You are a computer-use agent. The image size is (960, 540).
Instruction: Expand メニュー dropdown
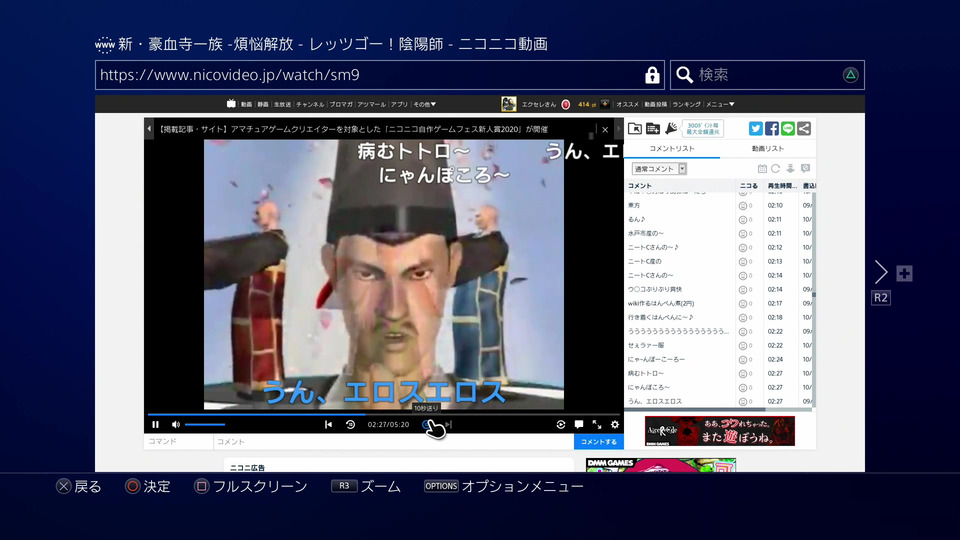click(720, 104)
